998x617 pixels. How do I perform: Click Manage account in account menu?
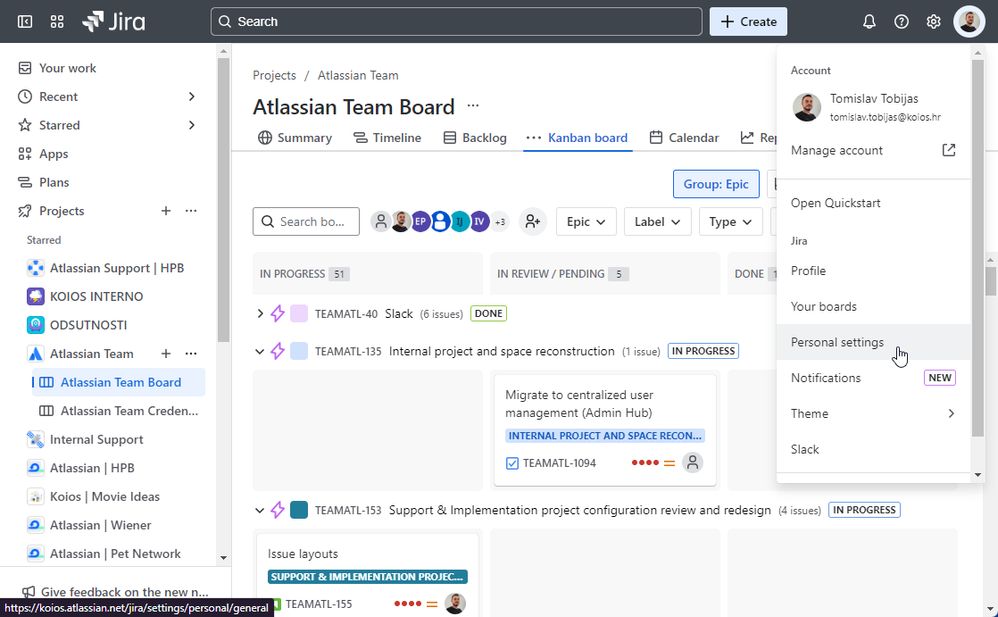coord(873,150)
